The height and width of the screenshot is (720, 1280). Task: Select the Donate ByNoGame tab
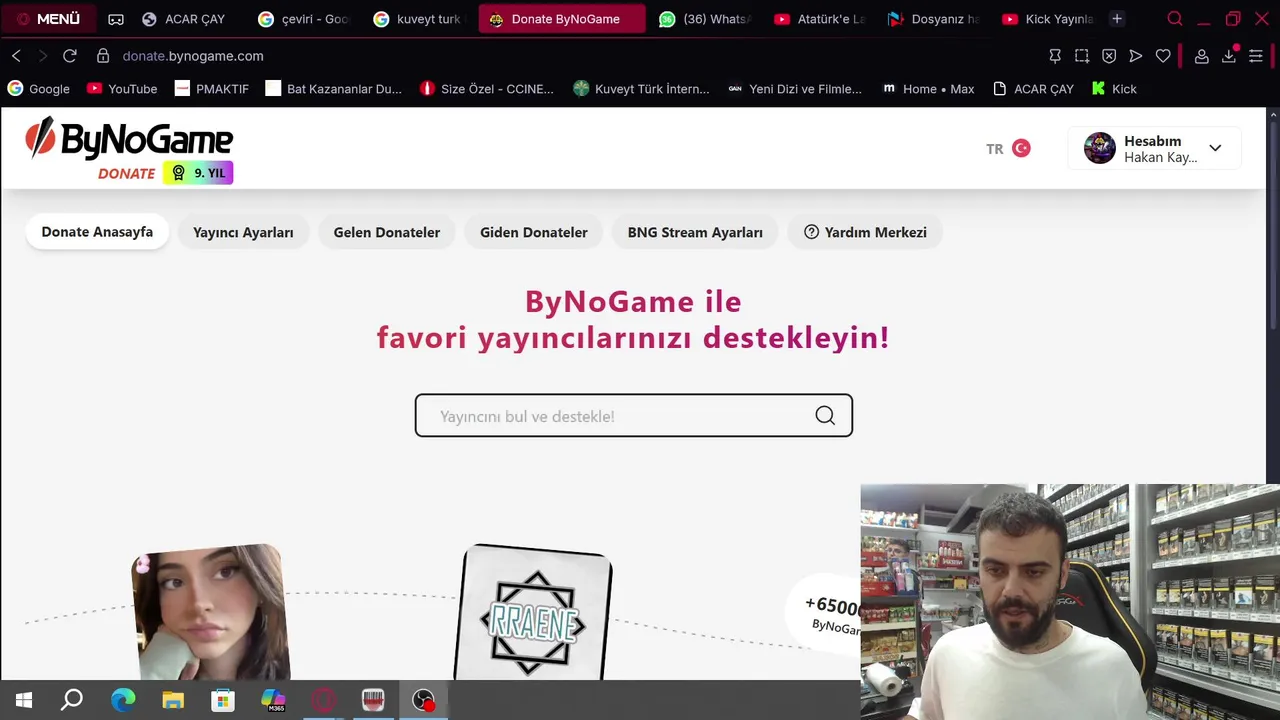(562, 19)
